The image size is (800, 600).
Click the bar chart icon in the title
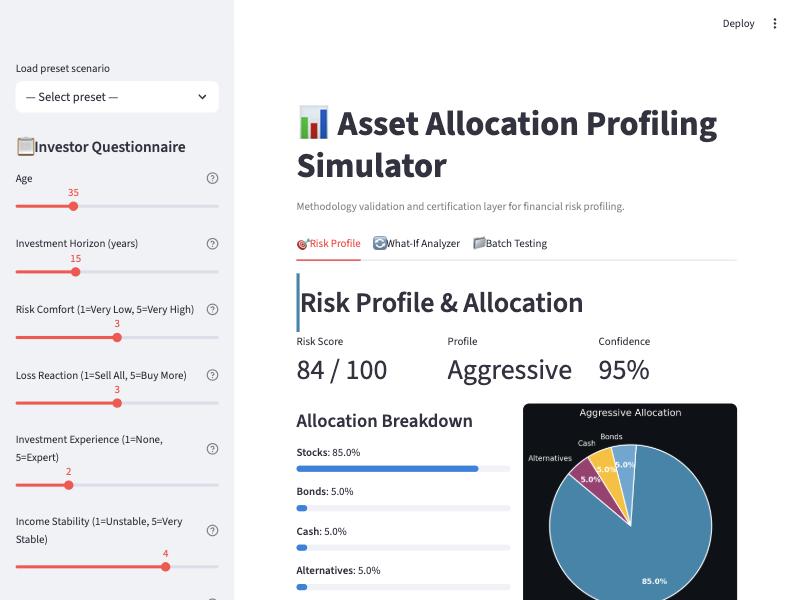(x=313, y=123)
